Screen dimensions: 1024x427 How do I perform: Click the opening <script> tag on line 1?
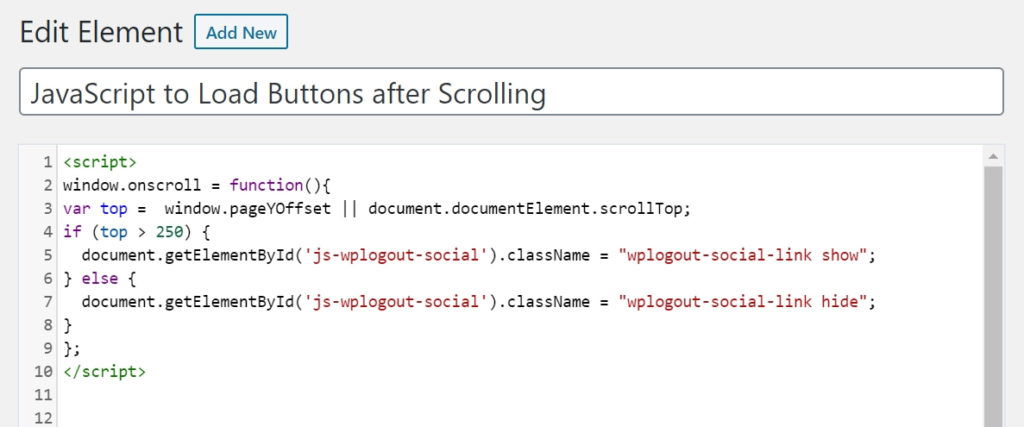100,162
